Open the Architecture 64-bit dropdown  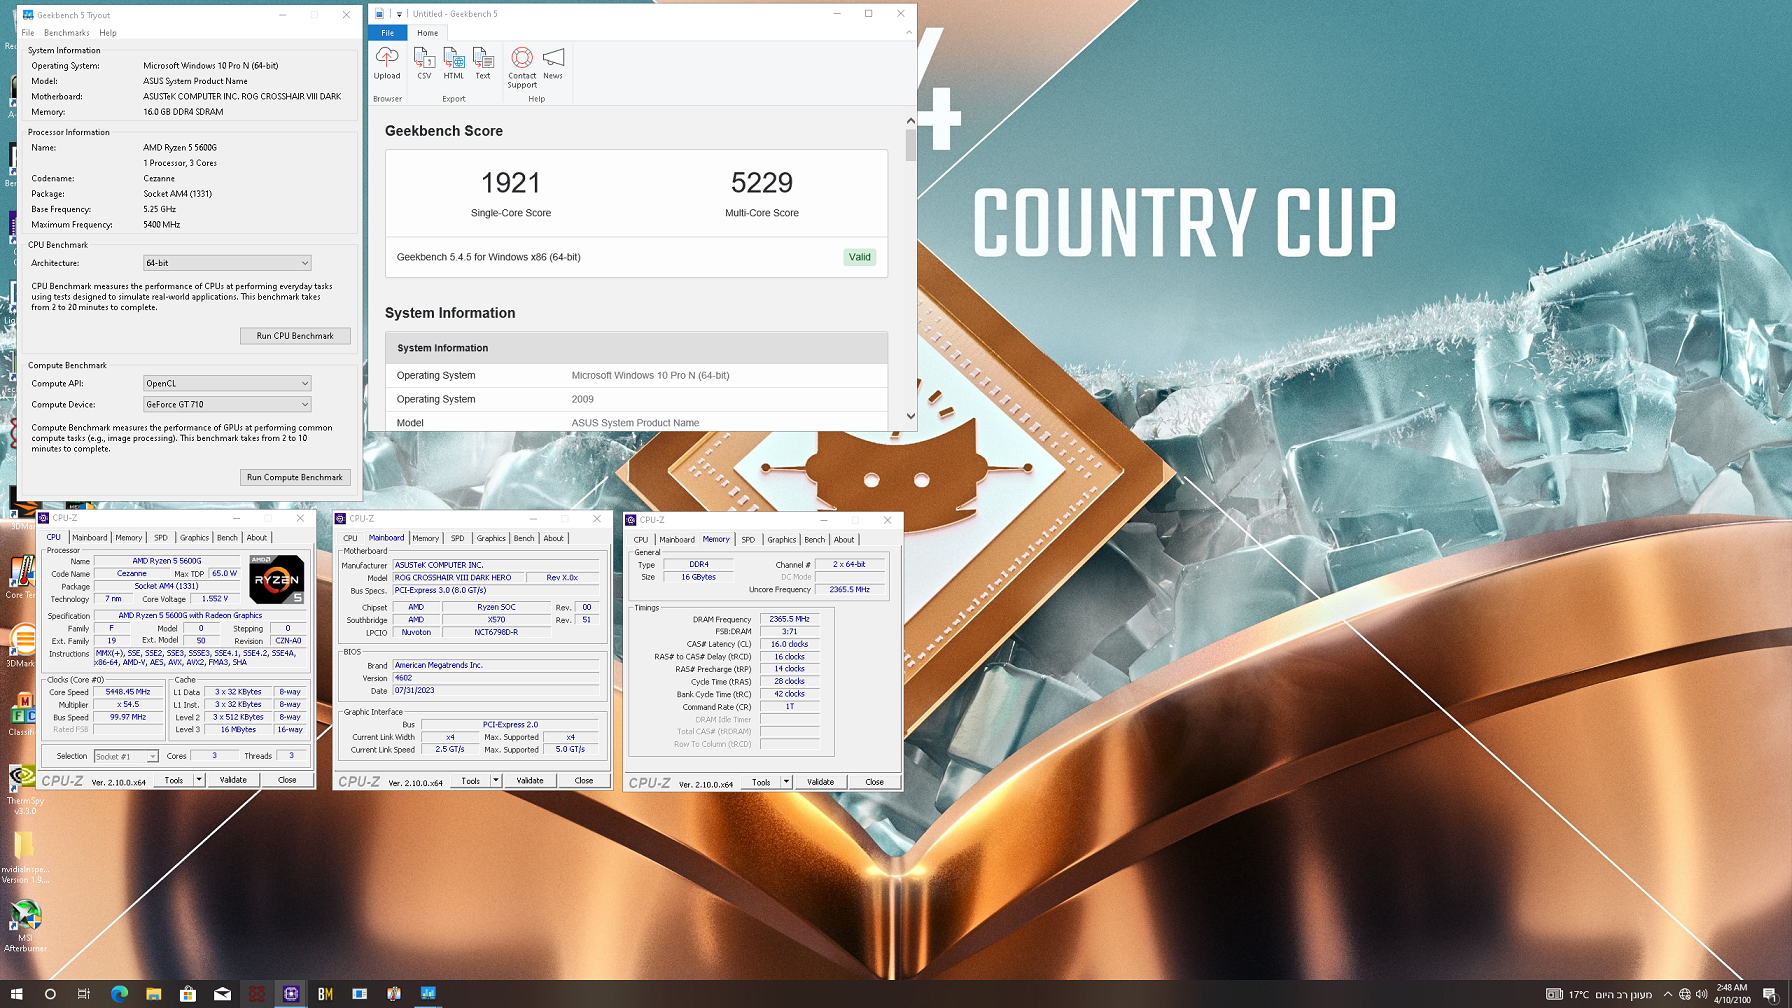227,263
